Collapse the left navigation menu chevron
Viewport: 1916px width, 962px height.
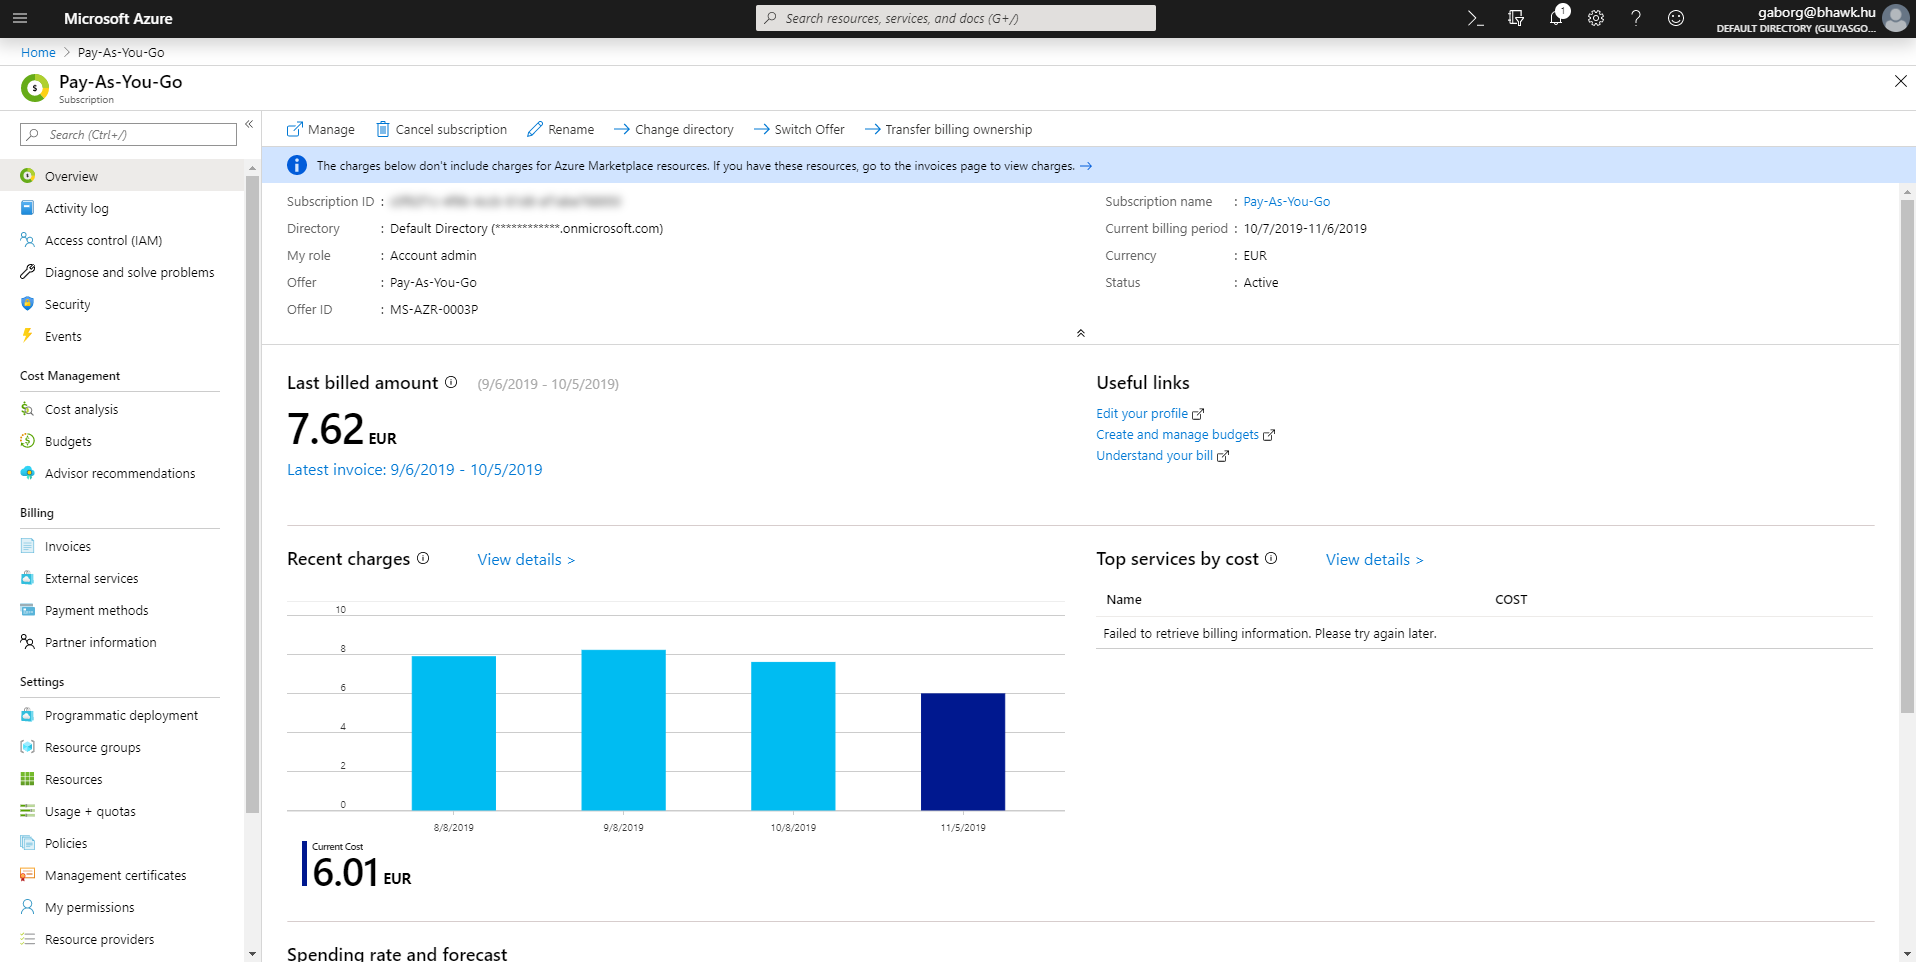(249, 125)
